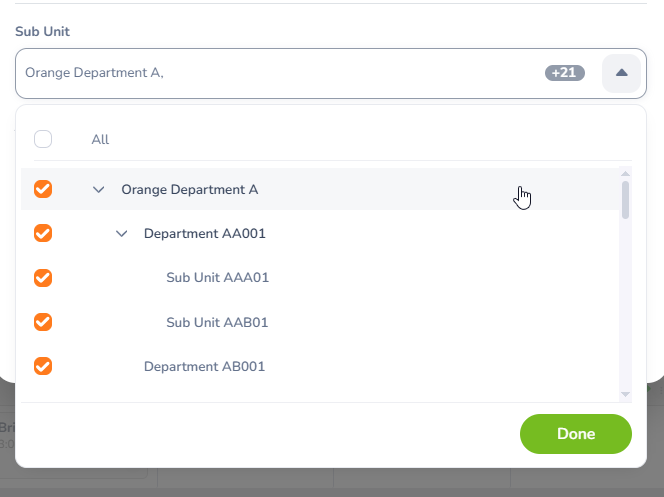Select Department AB001 label
Screen dimensions: 664x497
(204, 366)
